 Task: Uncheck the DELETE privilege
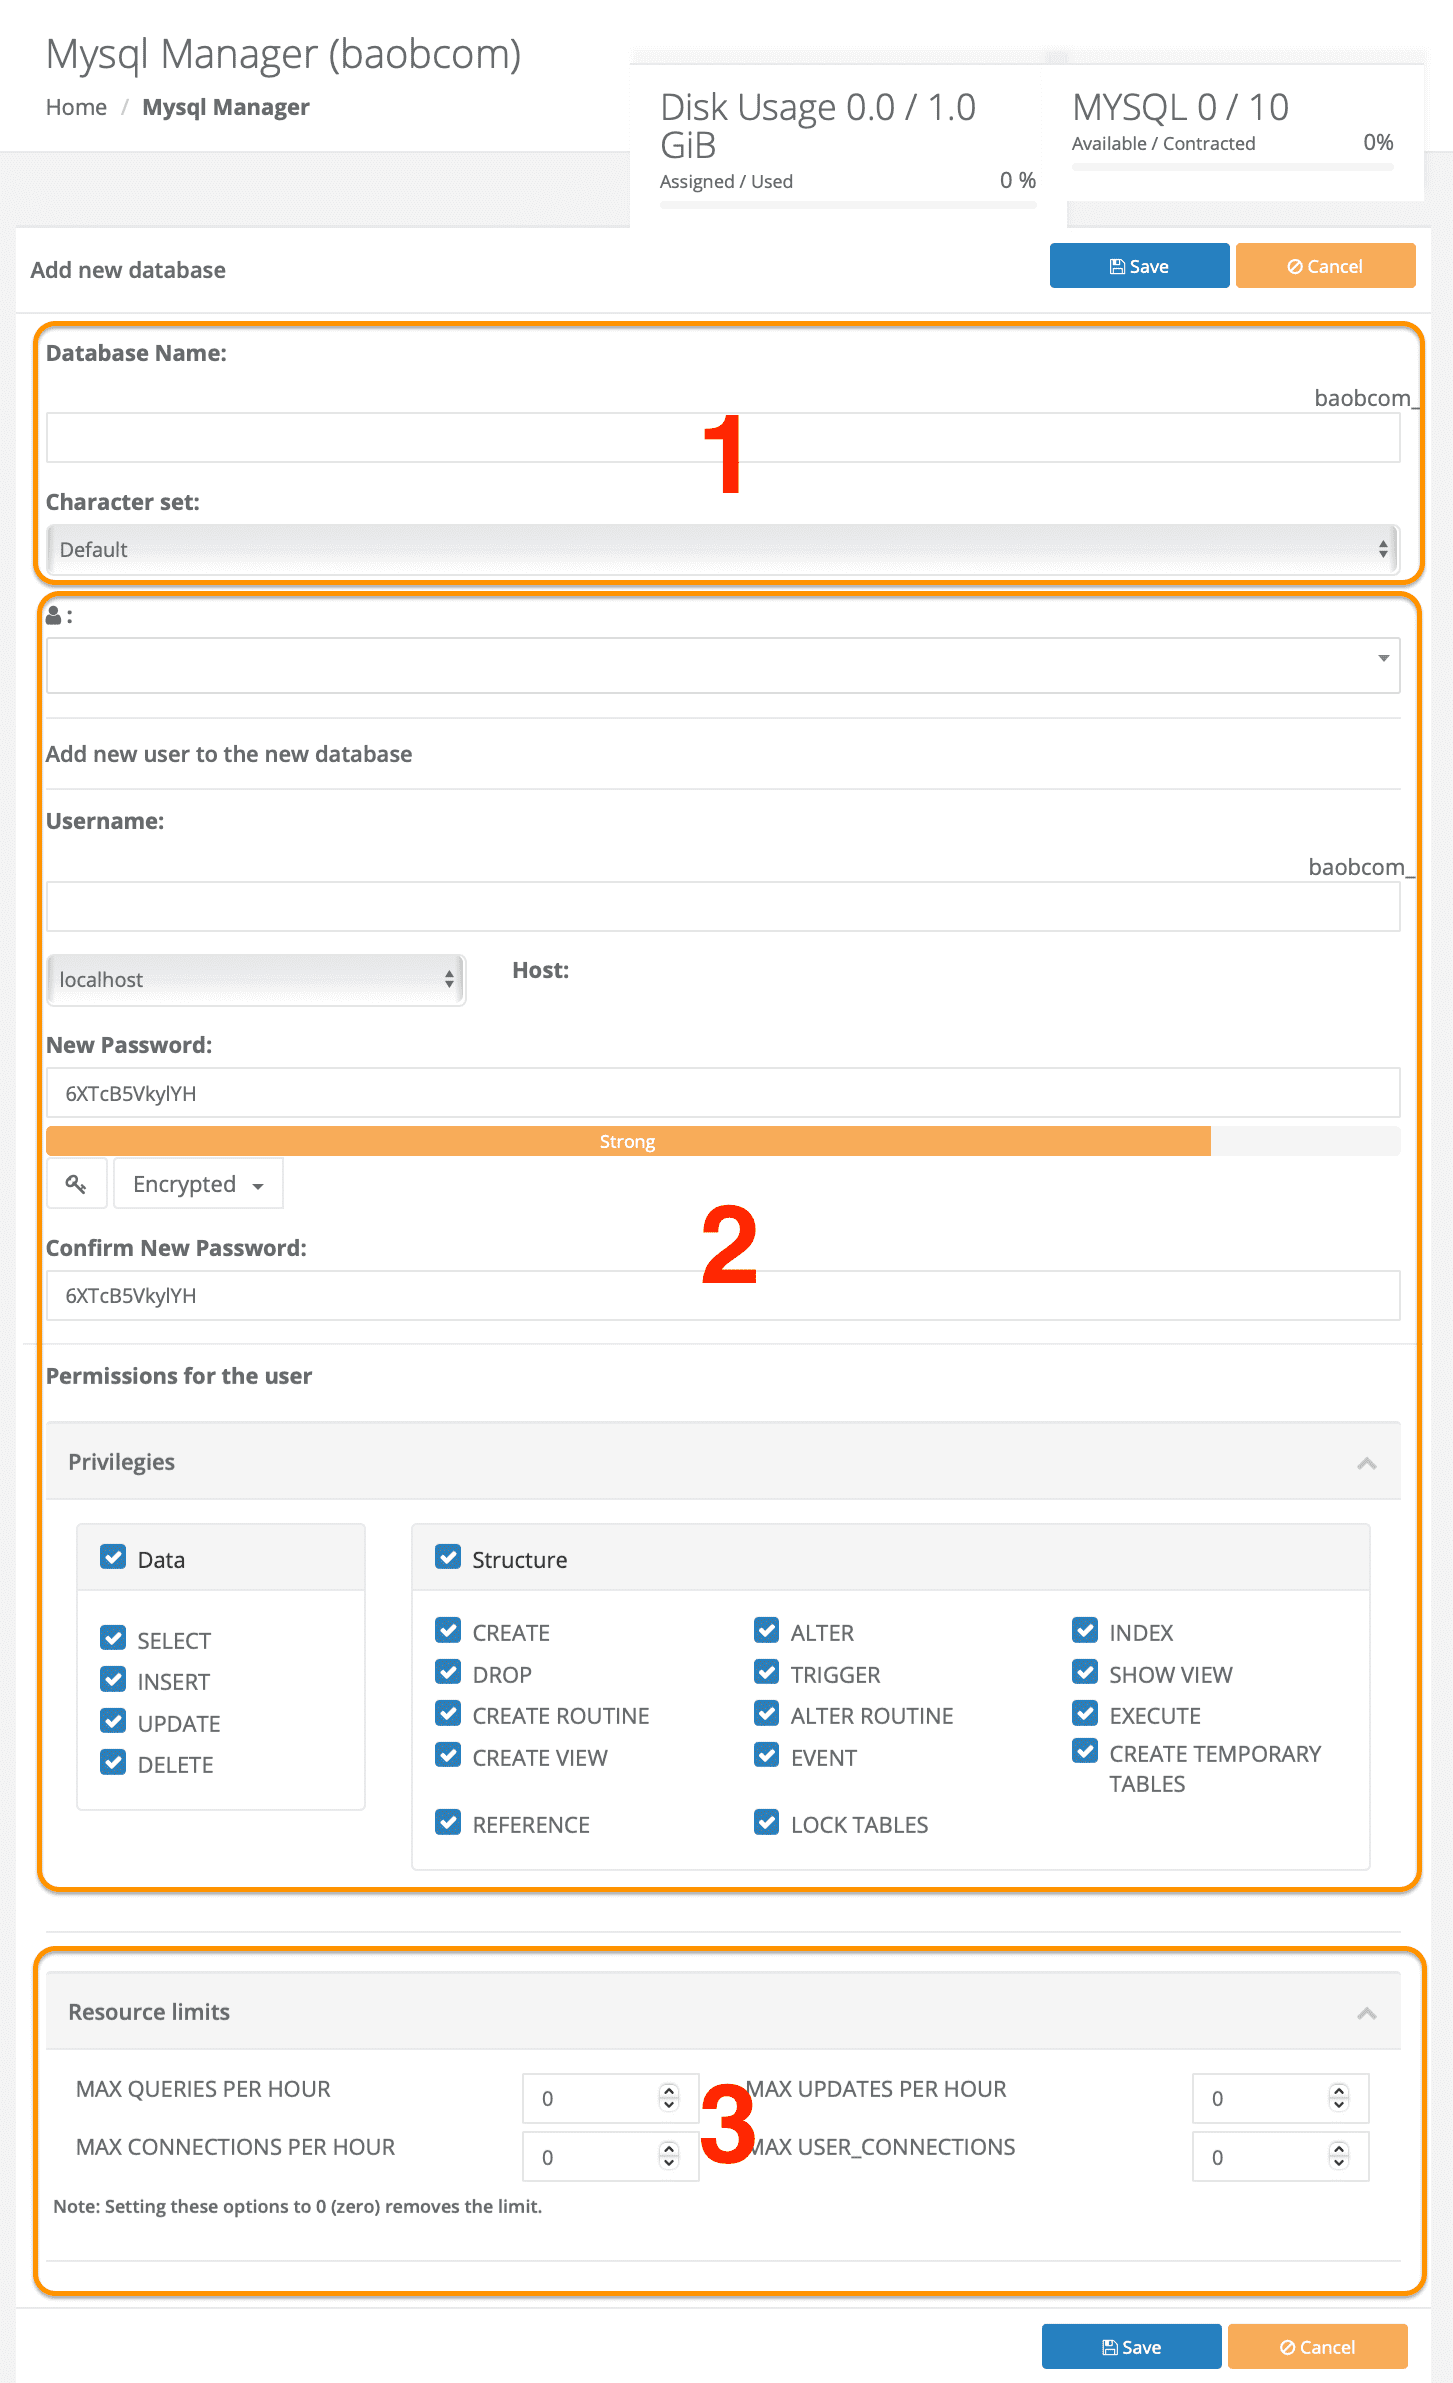click(x=113, y=1763)
